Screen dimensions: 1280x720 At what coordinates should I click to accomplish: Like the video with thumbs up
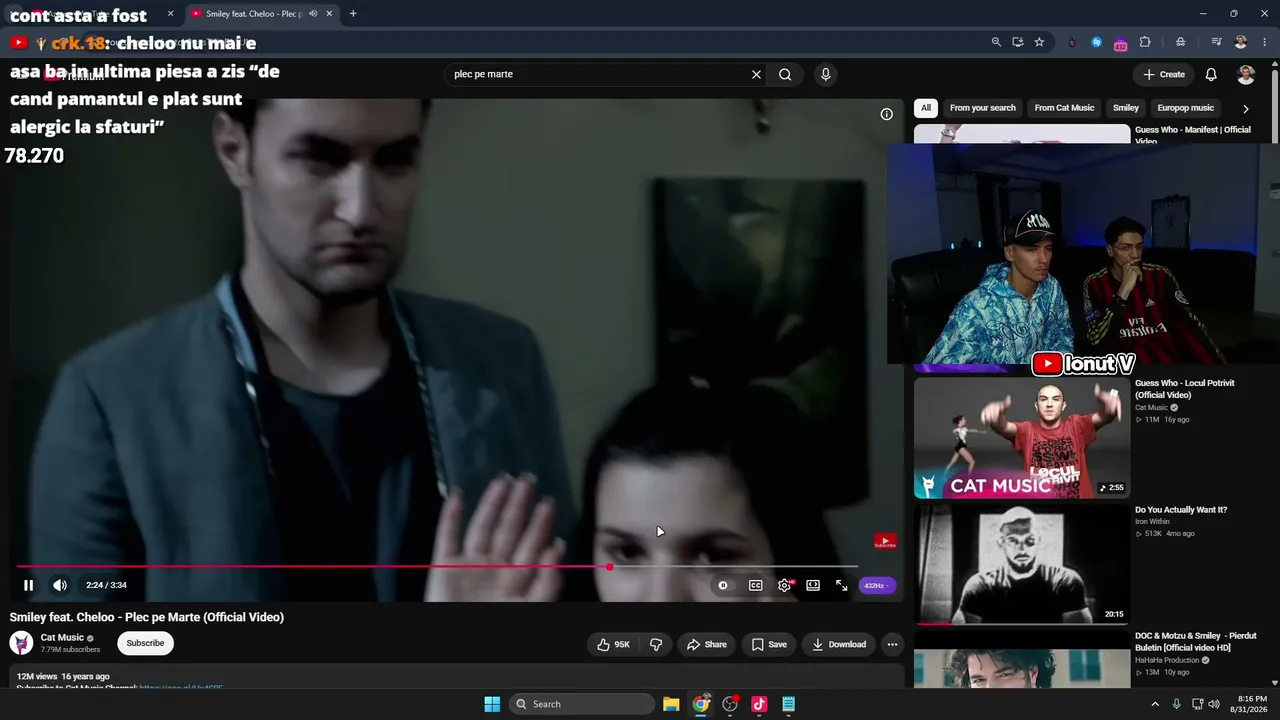tap(613, 645)
